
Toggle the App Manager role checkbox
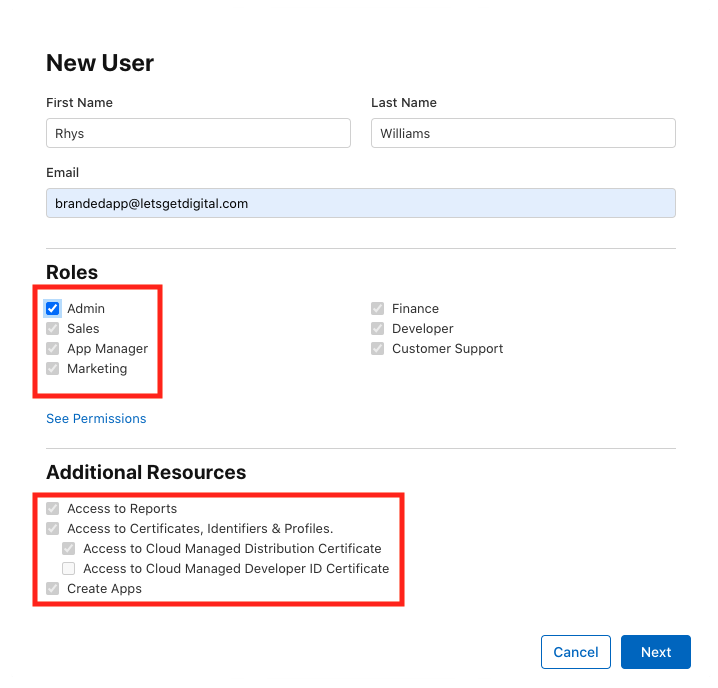pyautogui.click(x=53, y=349)
